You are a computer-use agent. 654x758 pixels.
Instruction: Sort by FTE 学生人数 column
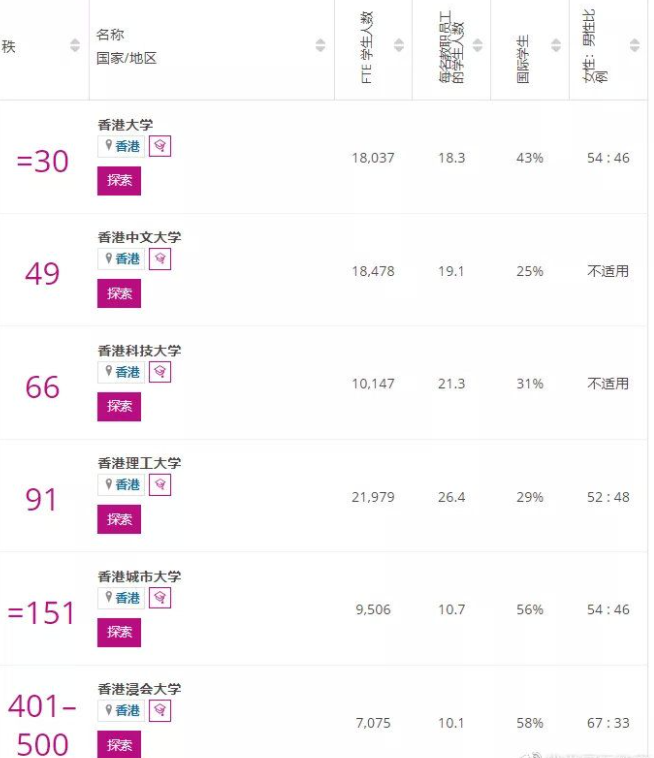tap(399, 46)
